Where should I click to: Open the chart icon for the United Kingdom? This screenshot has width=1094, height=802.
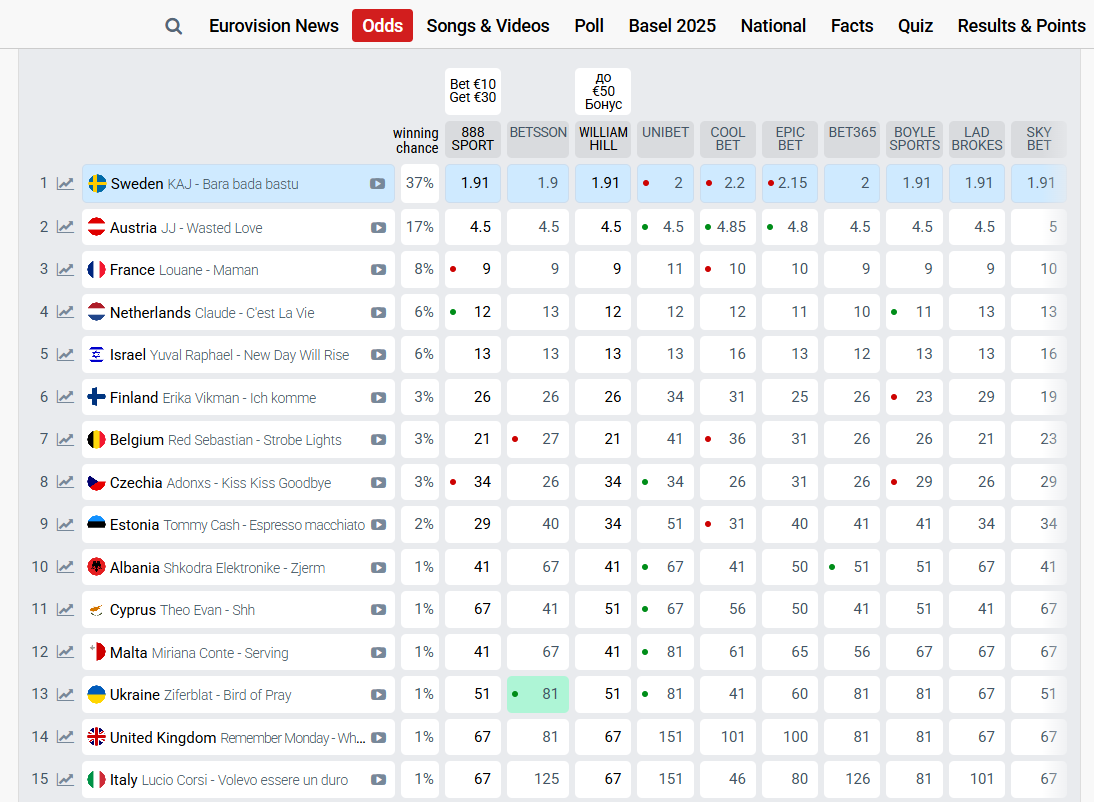pos(65,737)
